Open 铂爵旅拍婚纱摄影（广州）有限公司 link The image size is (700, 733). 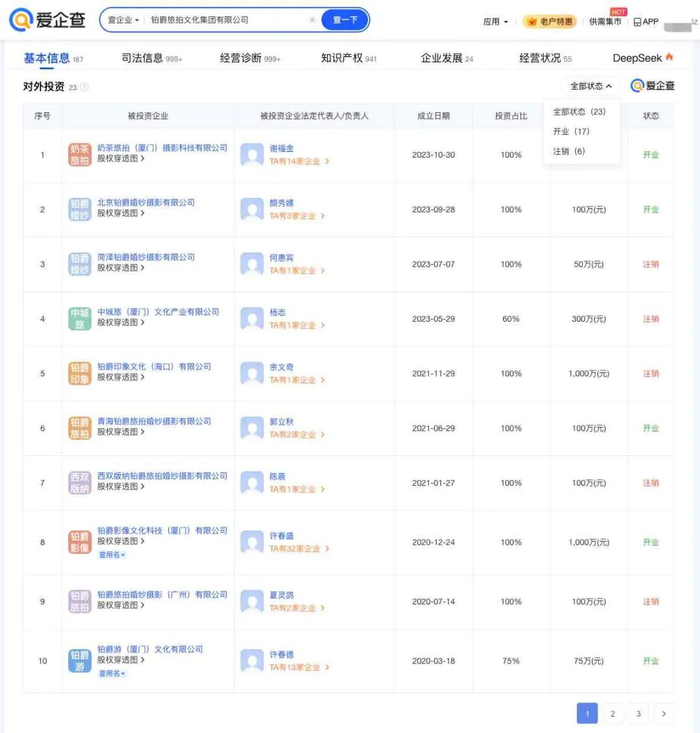[x=162, y=595]
